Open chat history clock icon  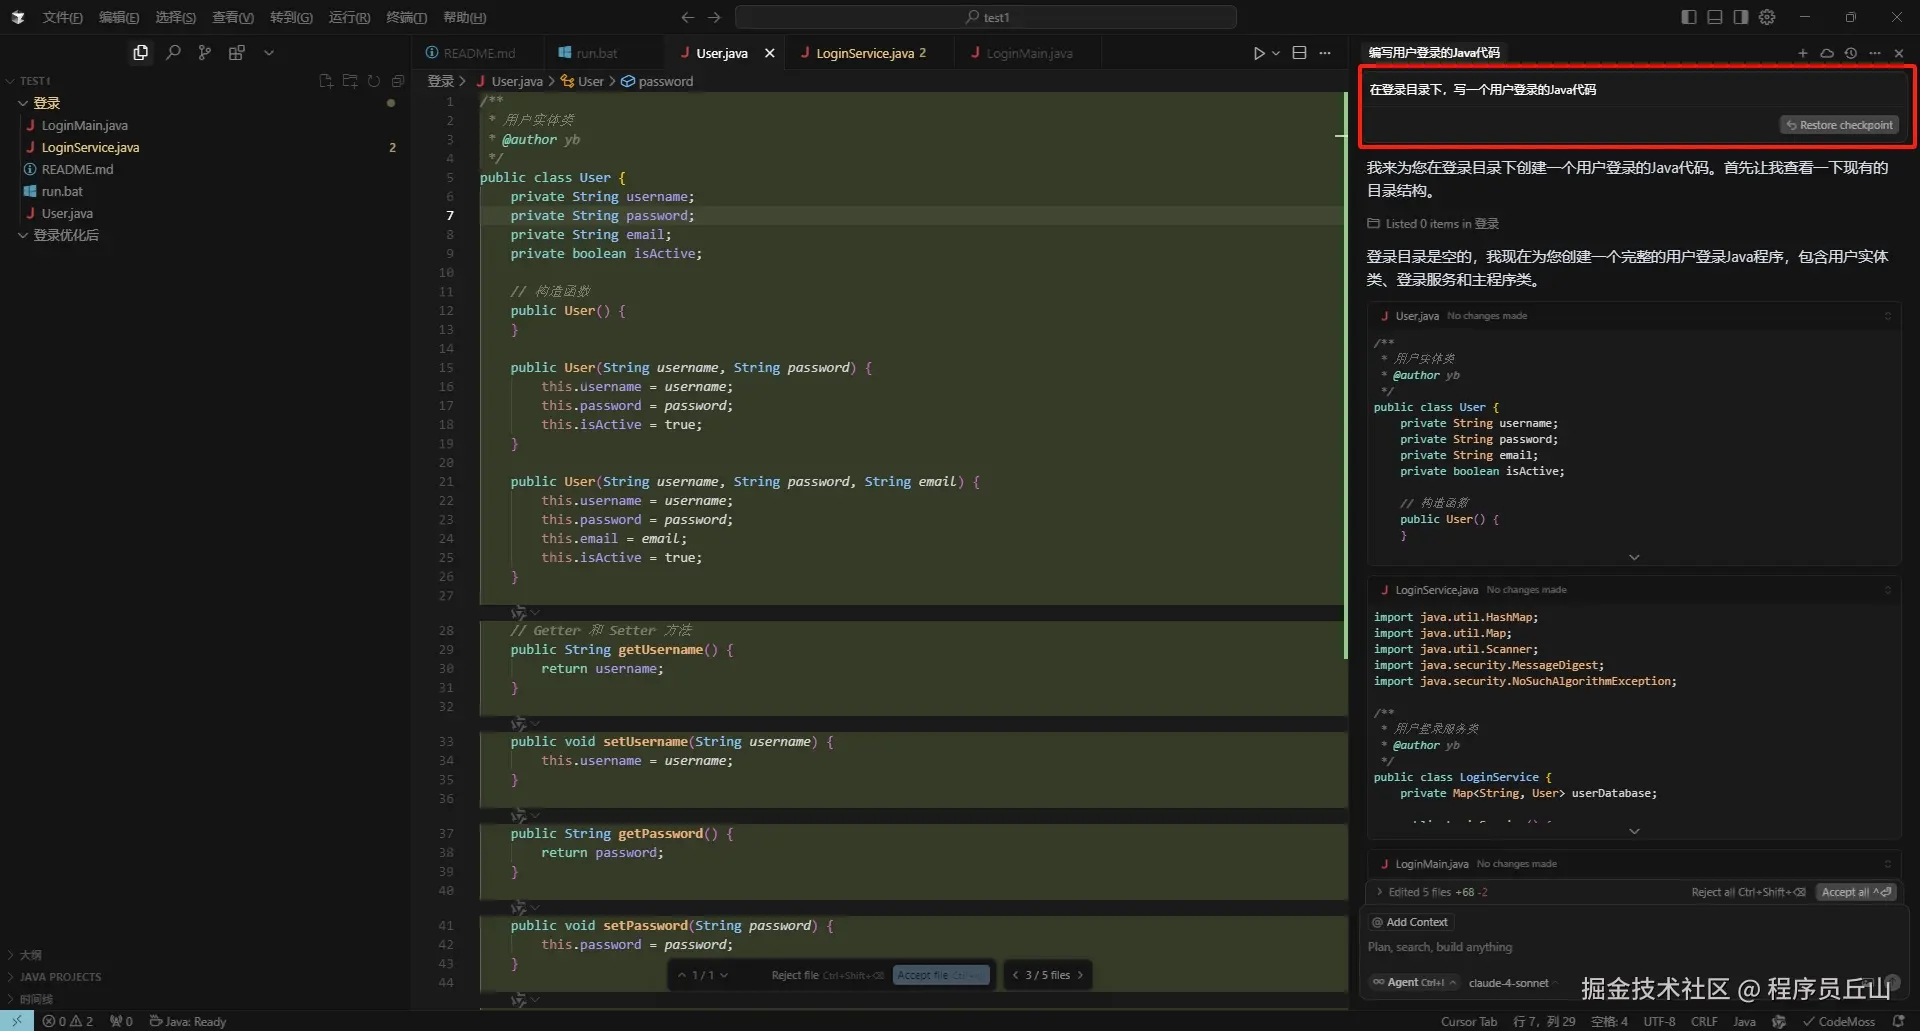click(1851, 53)
